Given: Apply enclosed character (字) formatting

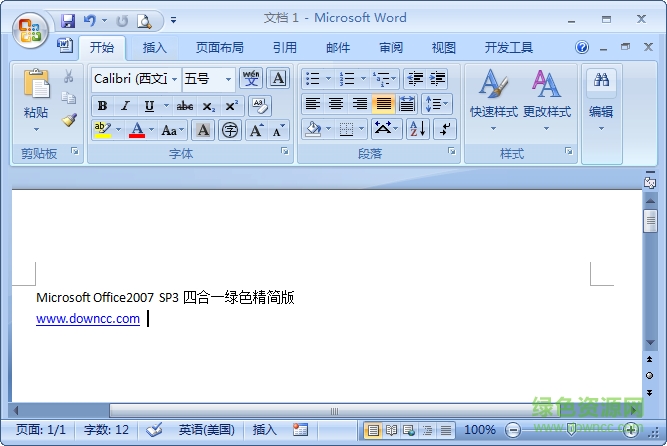Looking at the screenshot, I should tap(230, 130).
